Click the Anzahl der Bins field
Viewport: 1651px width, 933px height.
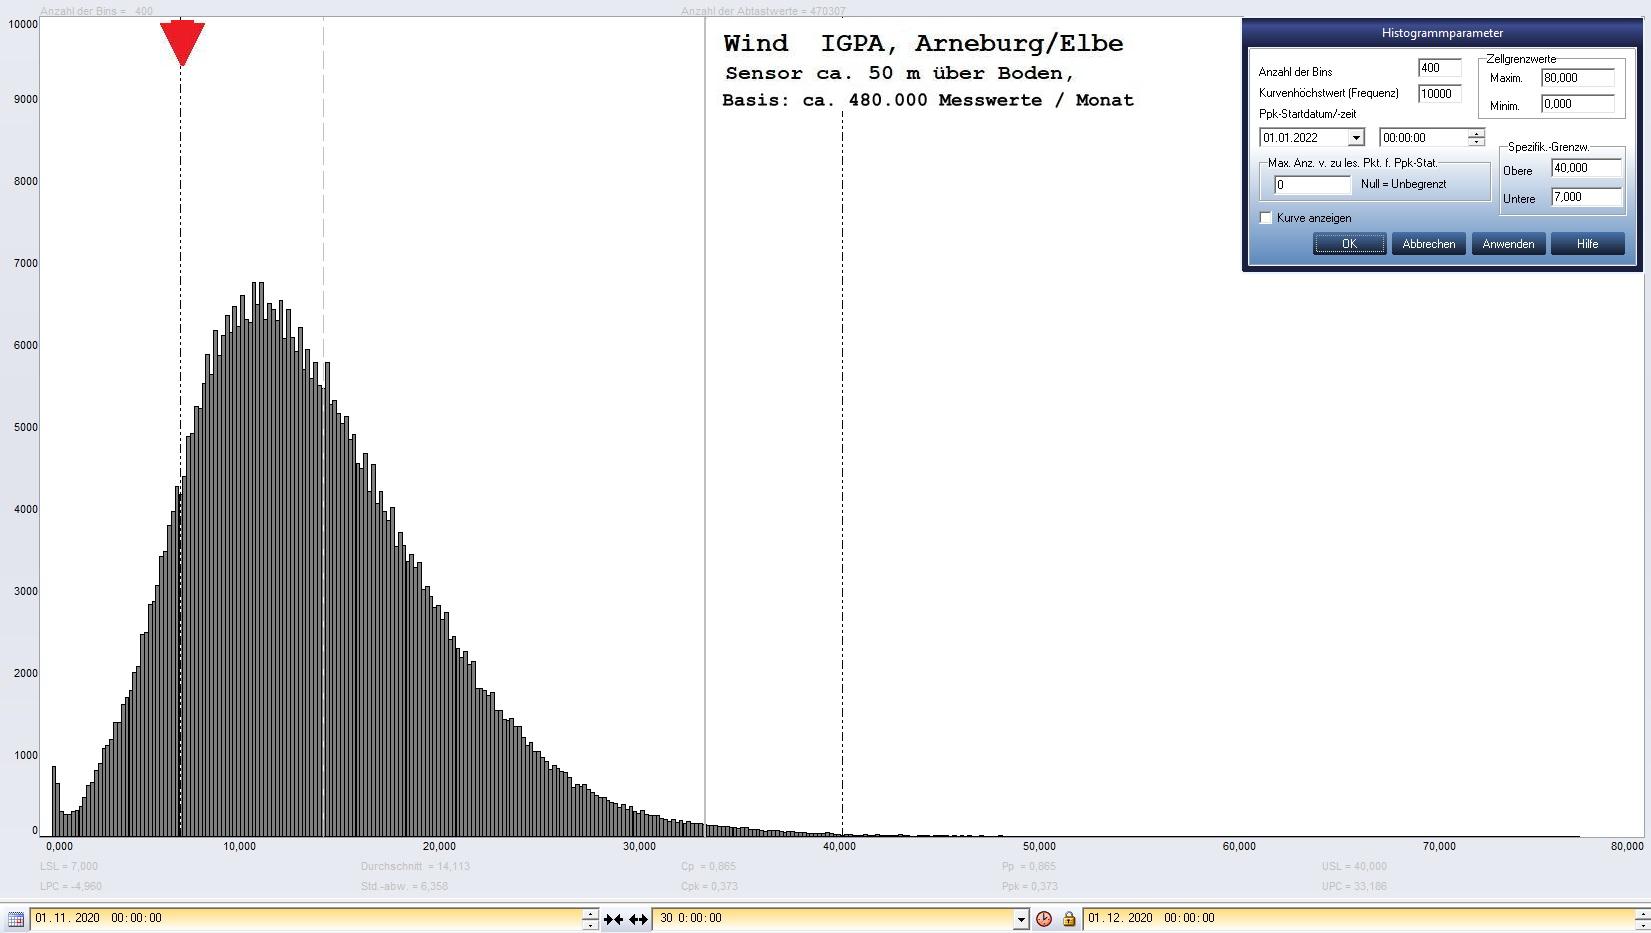point(1439,68)
